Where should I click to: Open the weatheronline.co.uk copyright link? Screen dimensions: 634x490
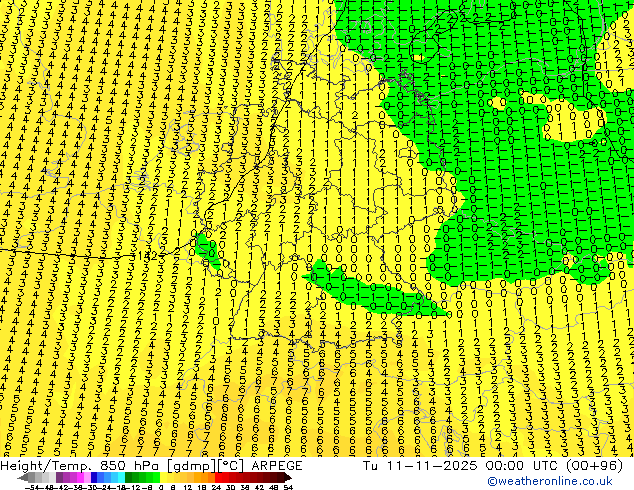click(x=550, y=481)
